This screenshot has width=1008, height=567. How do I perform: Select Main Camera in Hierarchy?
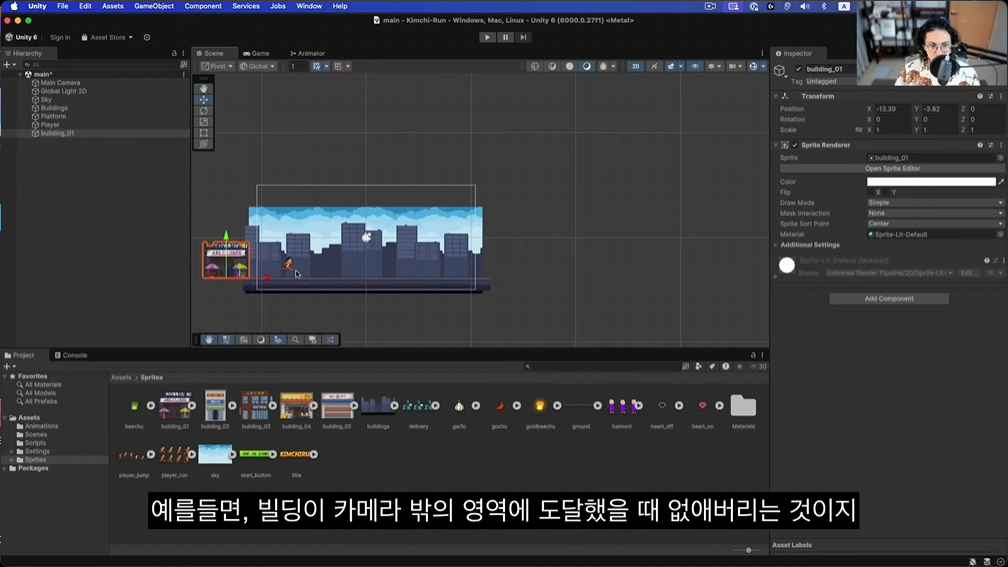[x=60, y=82]
